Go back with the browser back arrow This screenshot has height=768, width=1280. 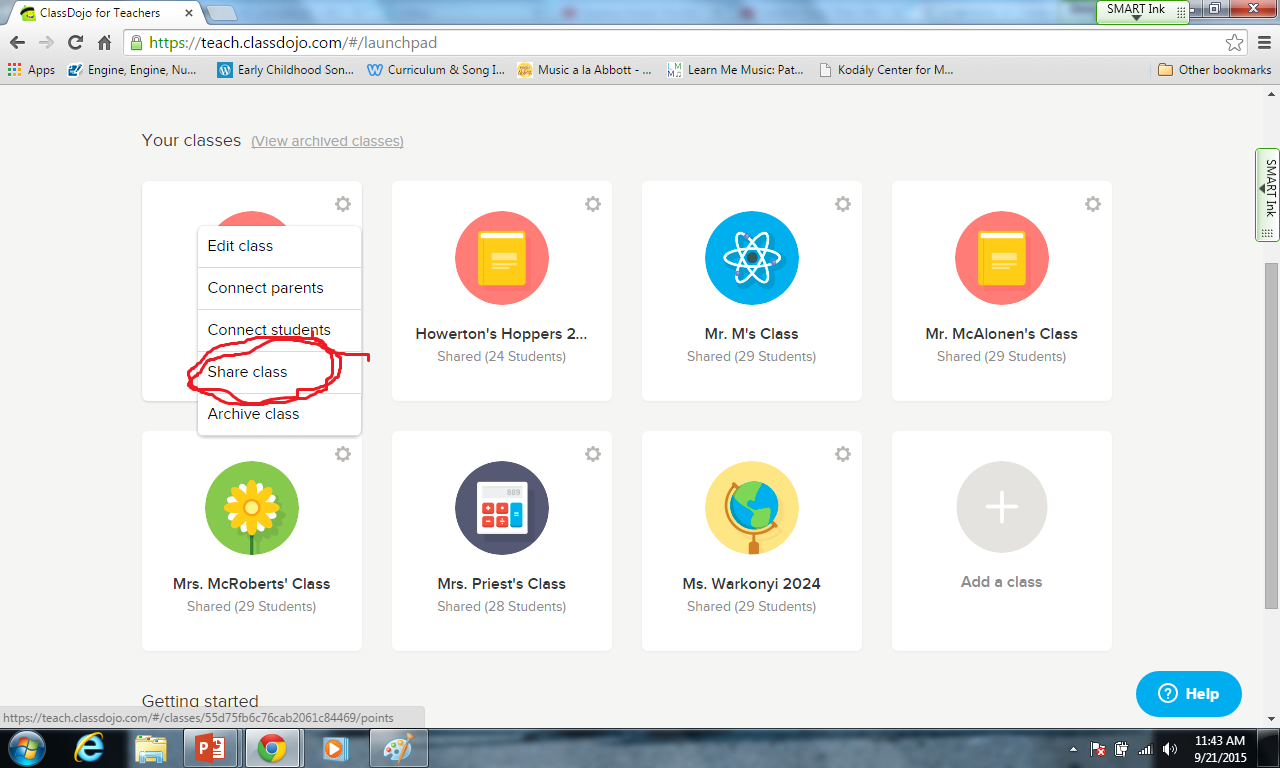click(17, 43)
